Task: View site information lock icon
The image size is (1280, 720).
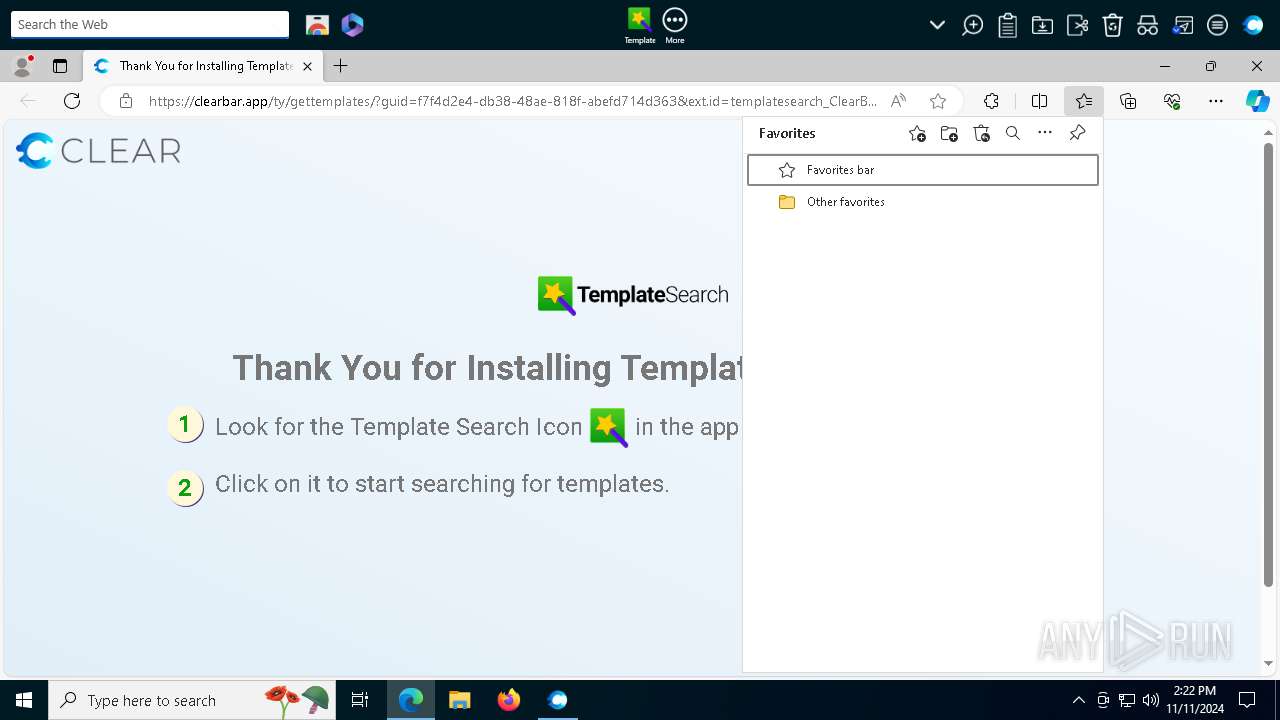Action: (x=125, y=101)
